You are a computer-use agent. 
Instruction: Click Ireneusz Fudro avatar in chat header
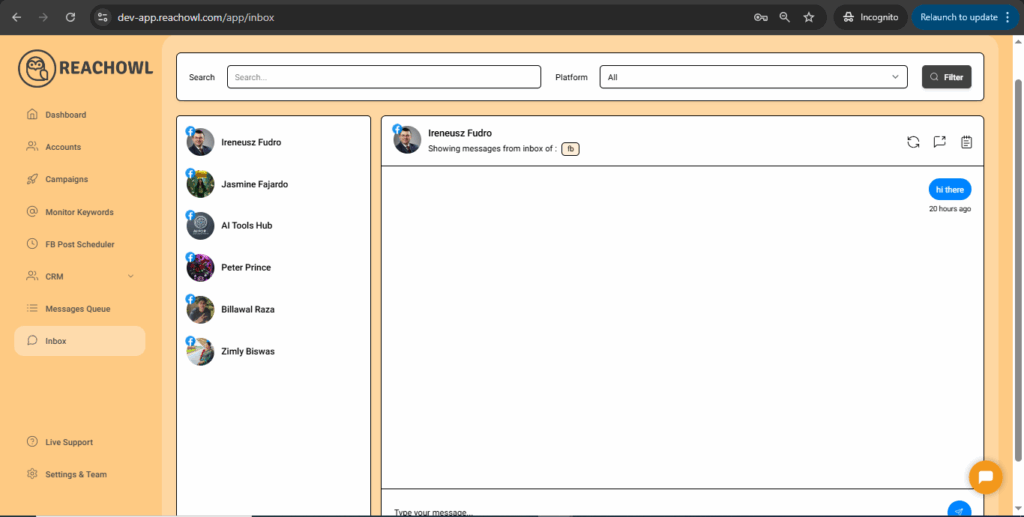[x=408, y=140]
